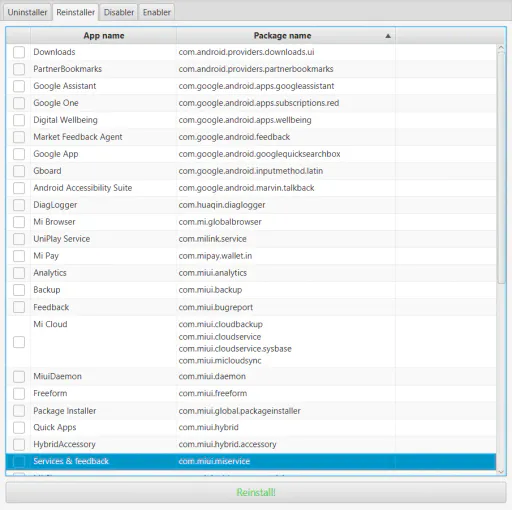The width and height of the screenshot is (512, 510).
Task: Sort by App name column header
Action: click(x=104, y=36)
